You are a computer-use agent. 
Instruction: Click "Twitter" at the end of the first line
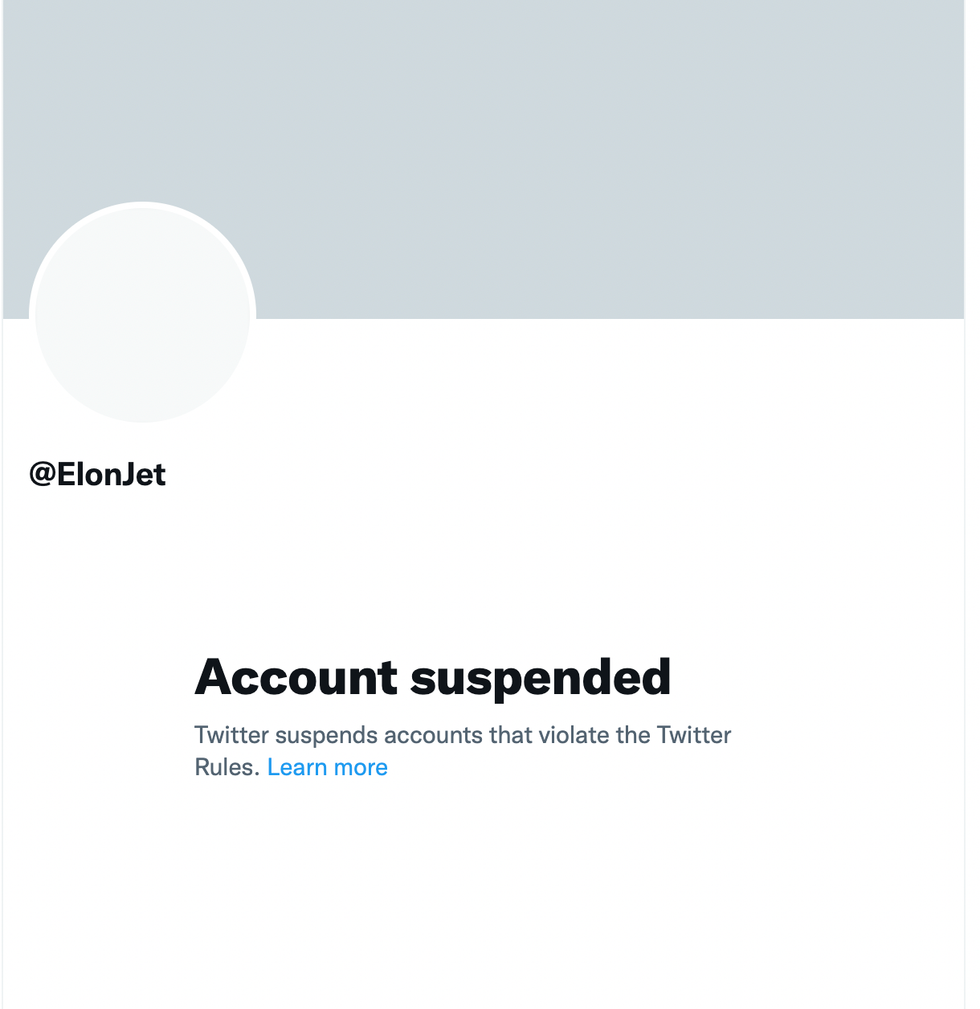point(694,735)
